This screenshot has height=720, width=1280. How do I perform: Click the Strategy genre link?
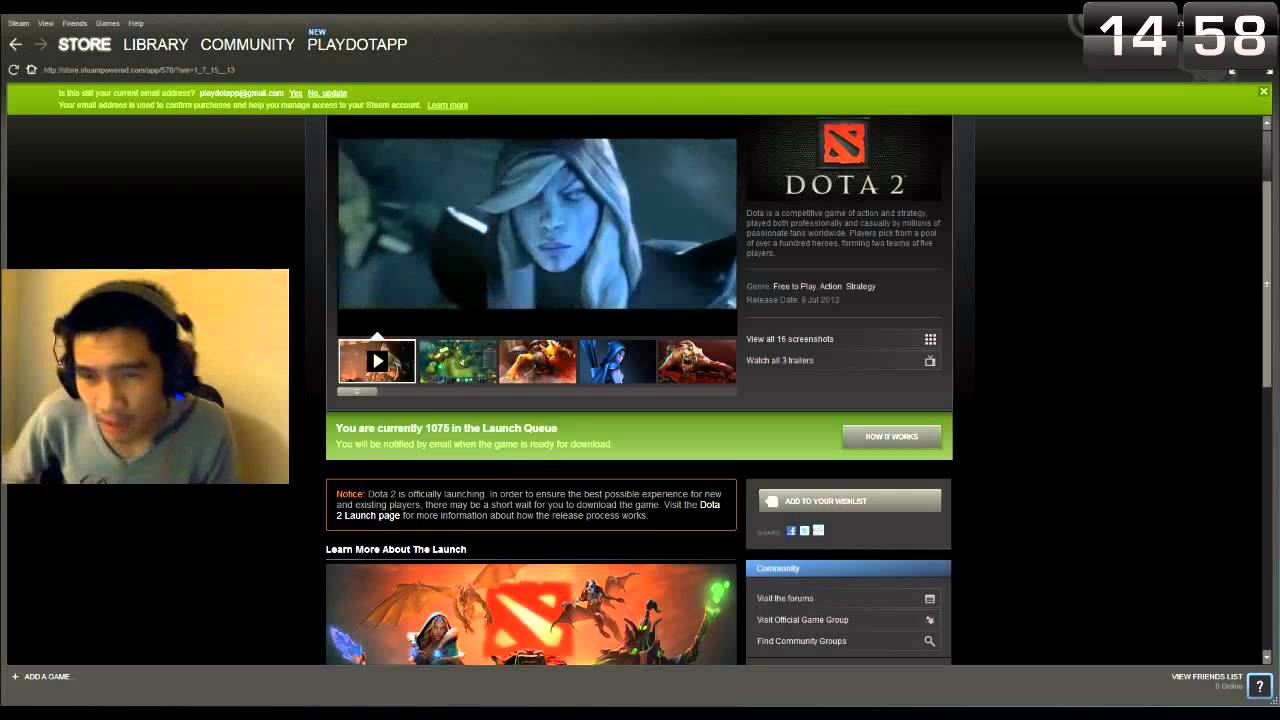click(x=860, y=287)
